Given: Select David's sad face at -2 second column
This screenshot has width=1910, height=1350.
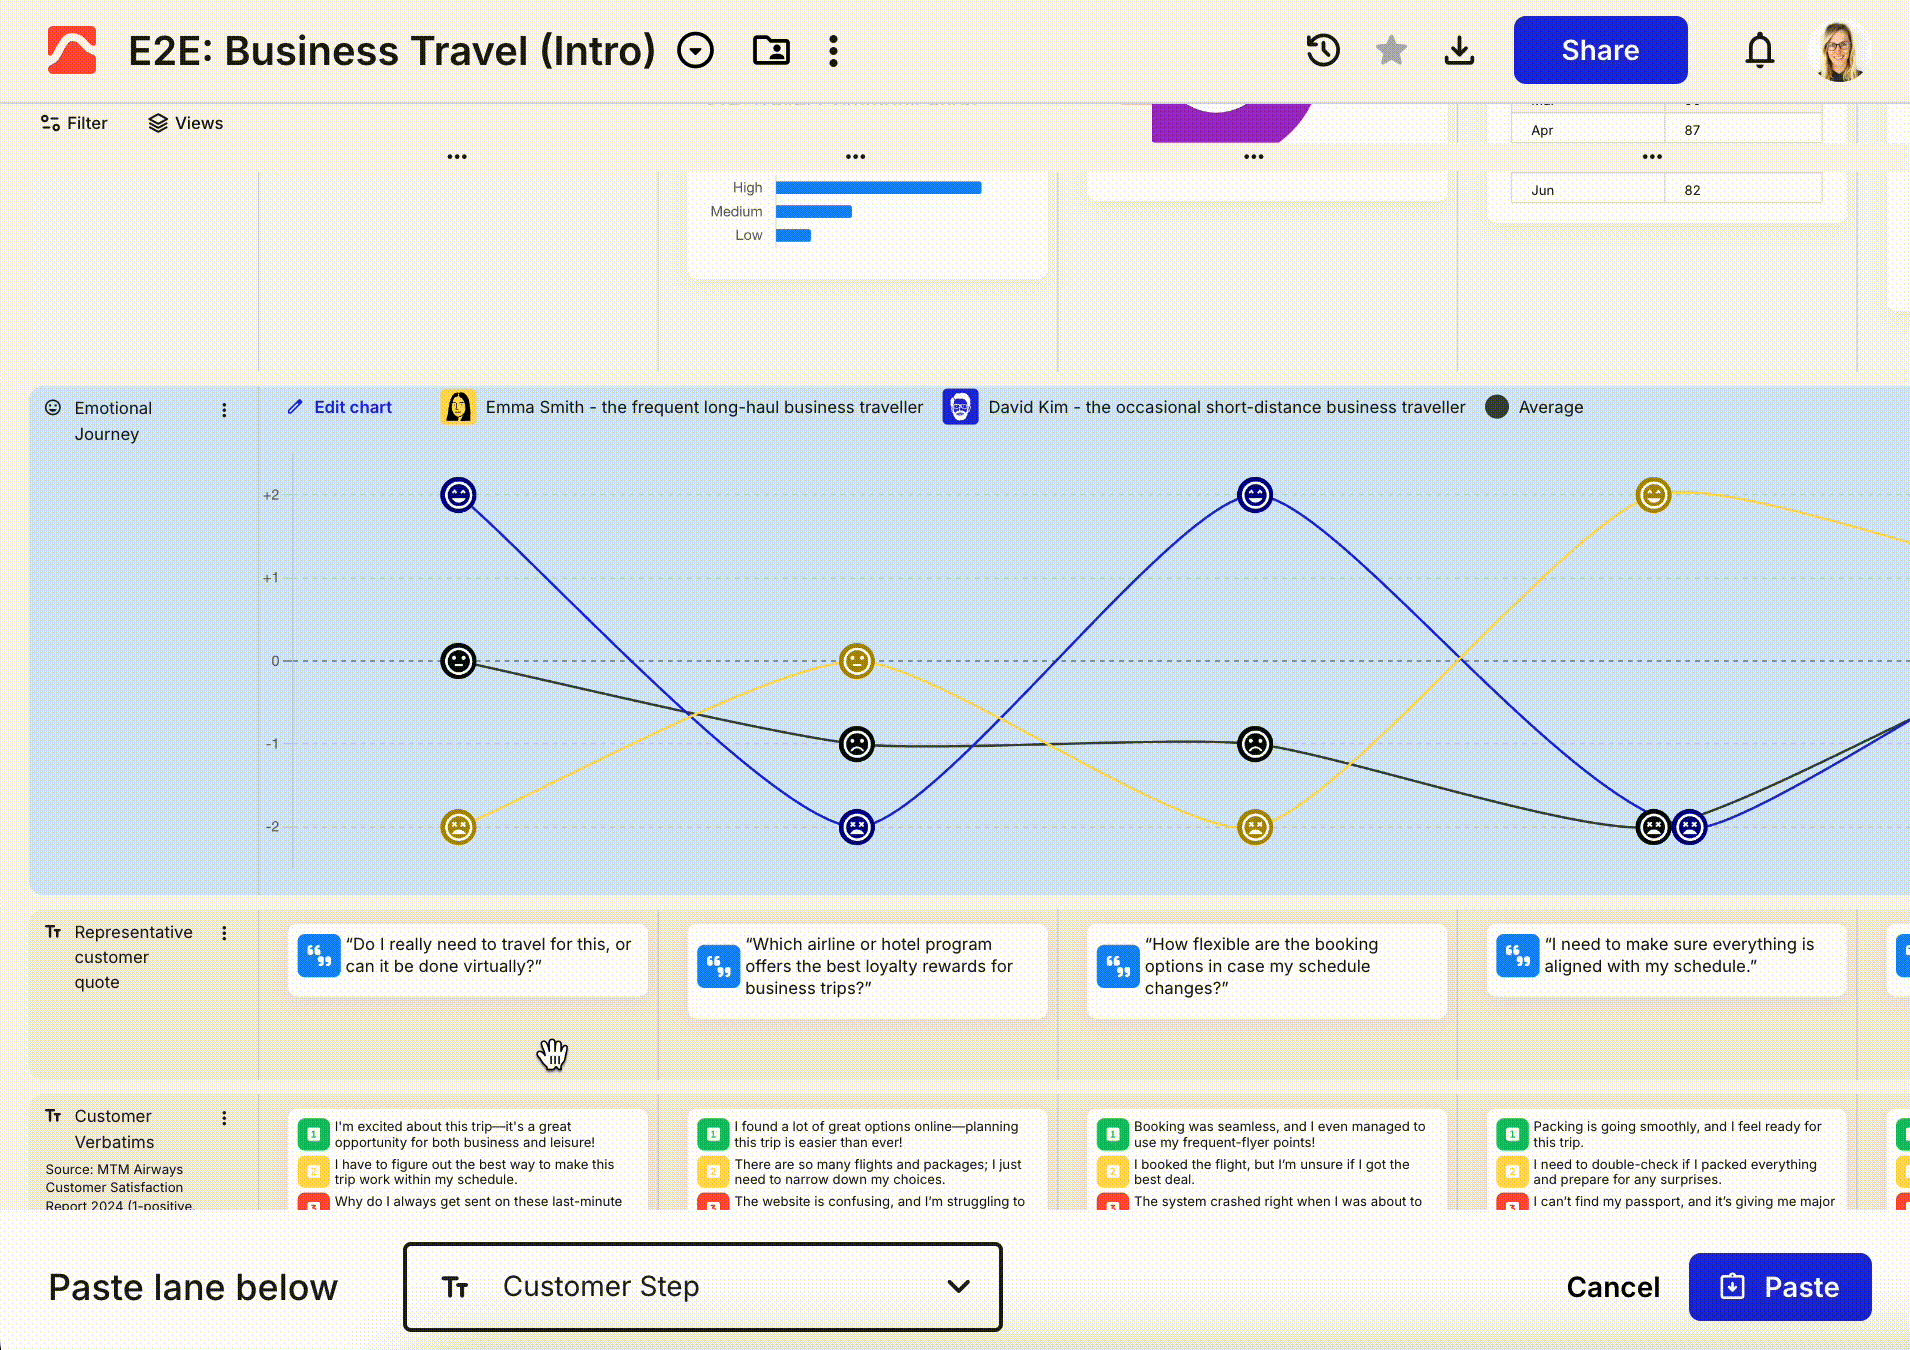Looking at the screenshot, I should coord(857,827).
